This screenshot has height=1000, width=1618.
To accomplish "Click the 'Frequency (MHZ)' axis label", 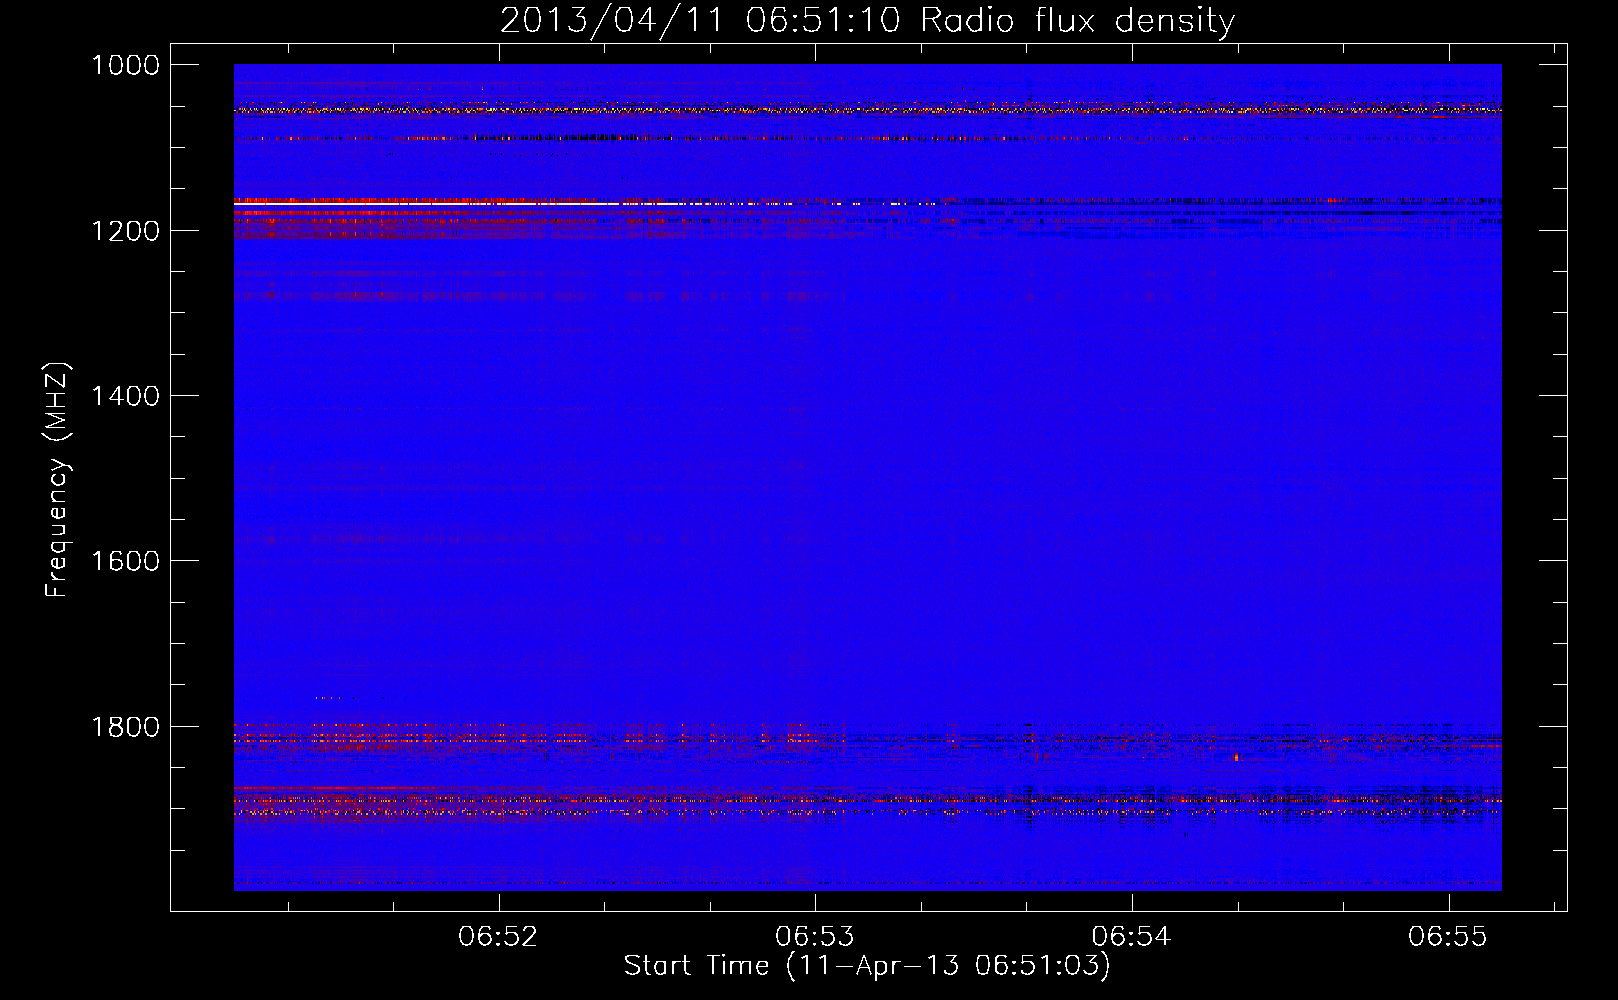I will click(57, 480).
